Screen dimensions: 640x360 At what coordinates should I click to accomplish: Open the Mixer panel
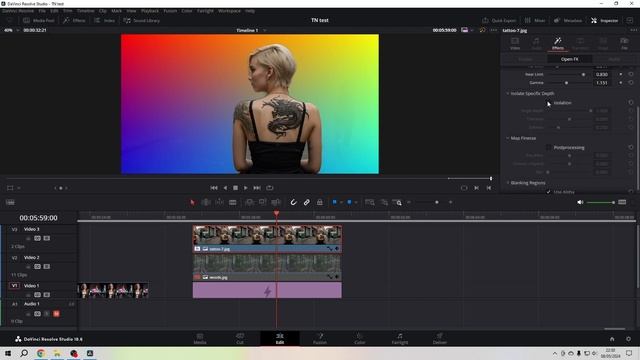tap(535, 20)
